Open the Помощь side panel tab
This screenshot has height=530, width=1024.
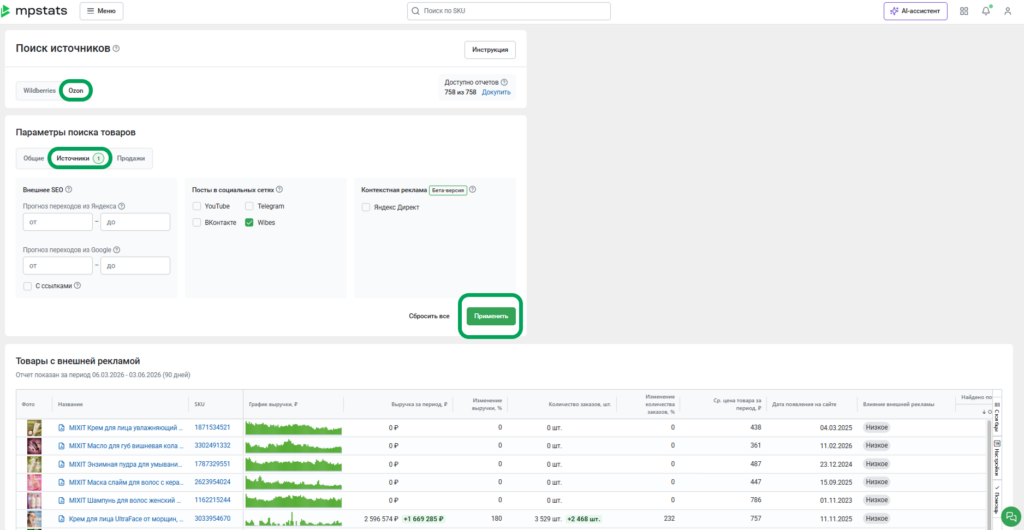pyautogui.click(x=997, y=501)
